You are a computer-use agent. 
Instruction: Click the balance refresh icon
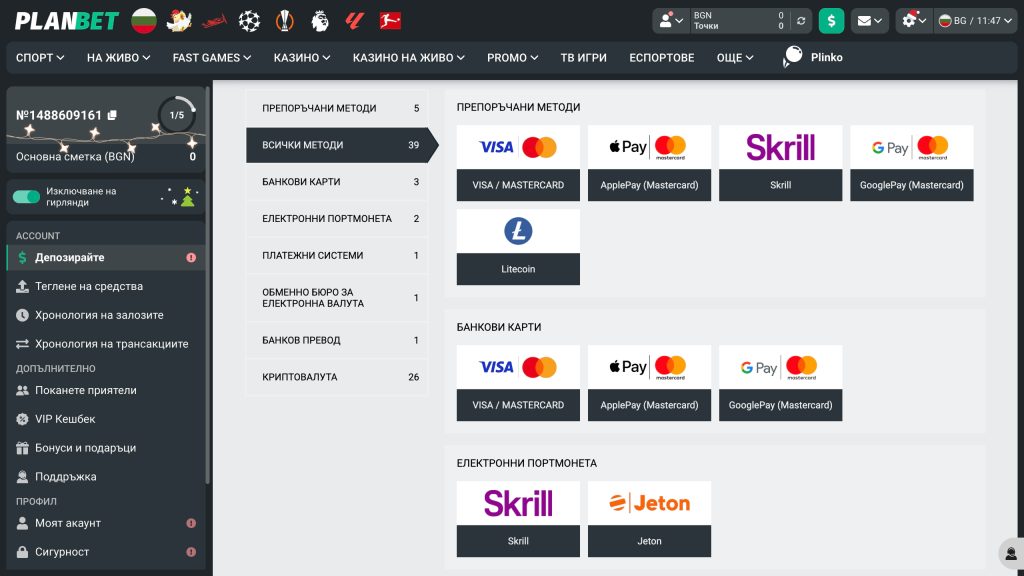tap(800, 20)
